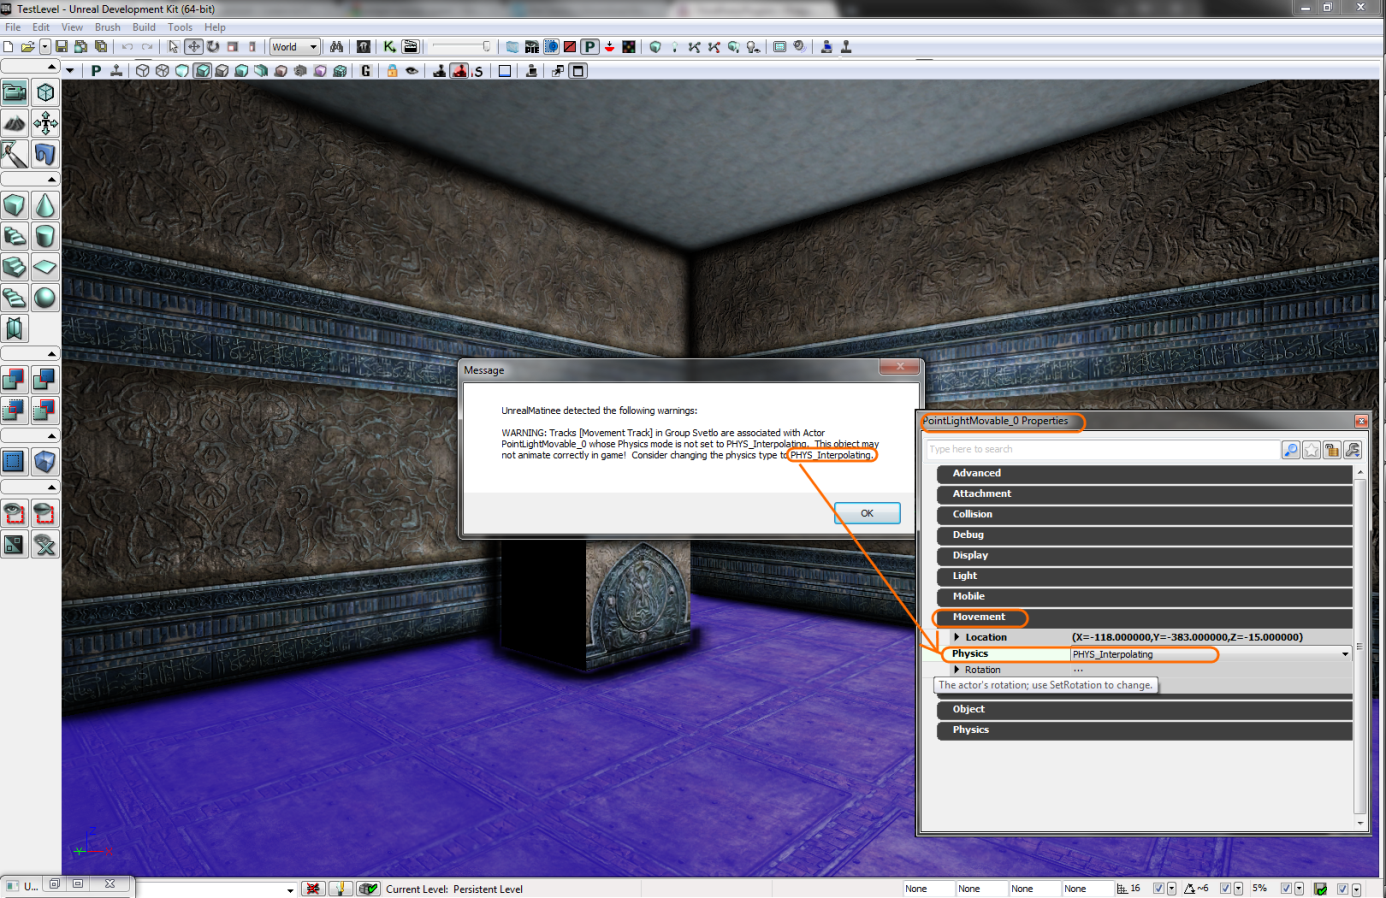Viewport: 1386px width, 898px height.
Task: Choose the Curved Staircase brush
Action: click(x=15, y=237)
